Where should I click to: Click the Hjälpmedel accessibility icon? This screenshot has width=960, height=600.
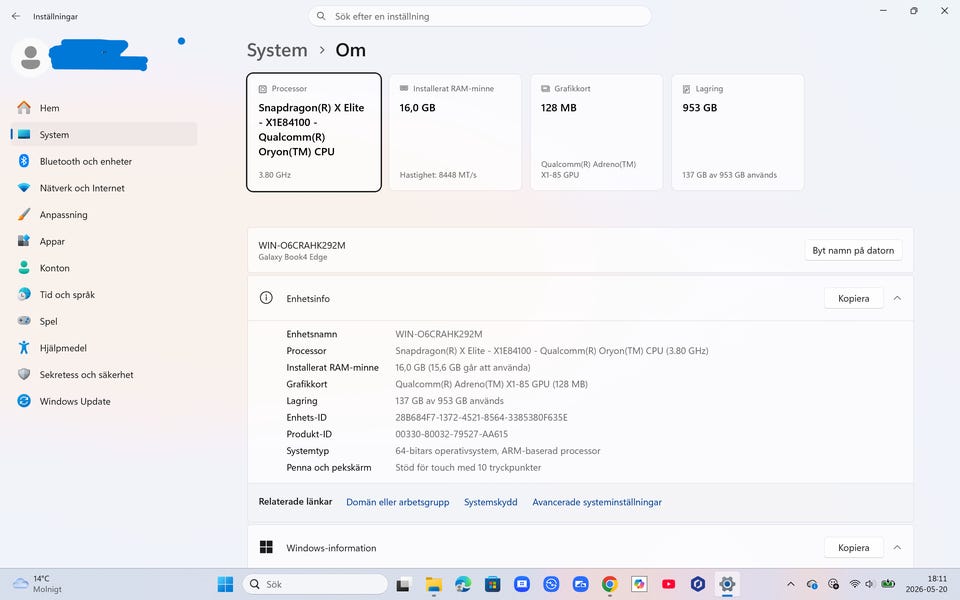coord(24,348)
